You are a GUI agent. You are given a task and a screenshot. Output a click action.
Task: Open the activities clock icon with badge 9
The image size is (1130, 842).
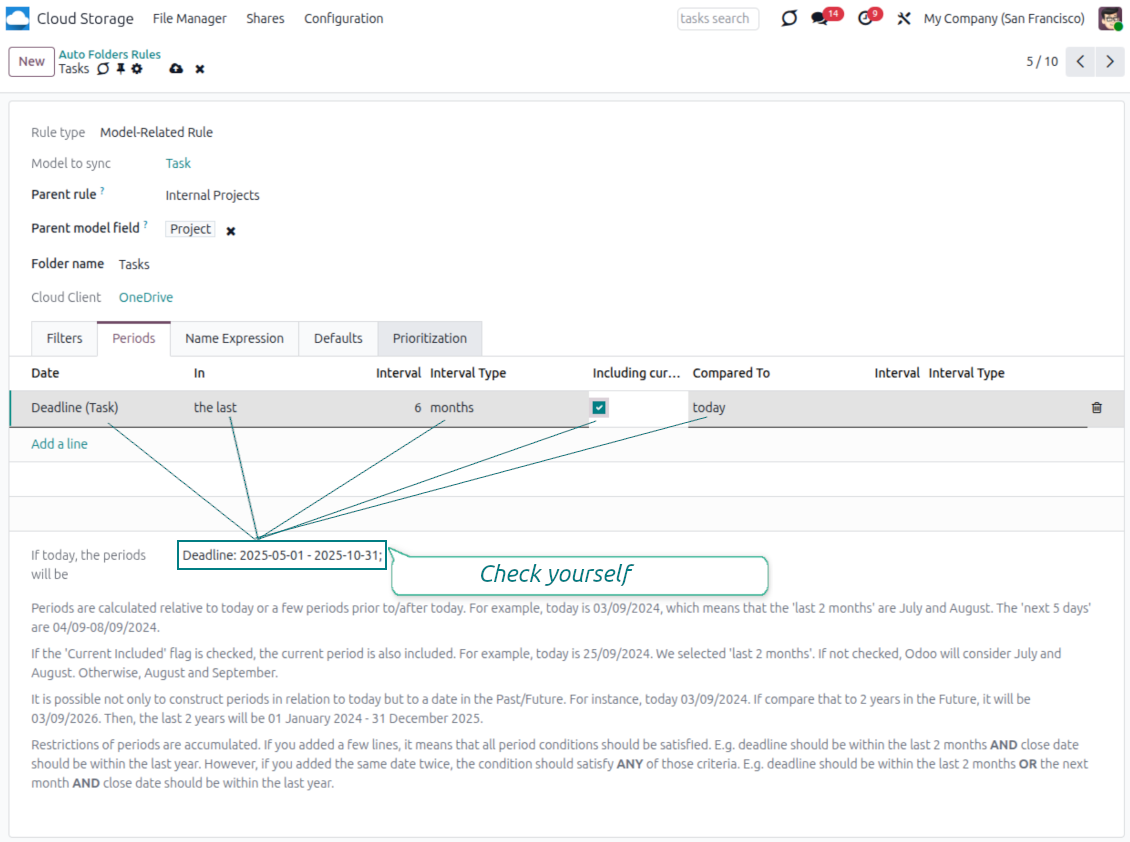pos(865,19)
